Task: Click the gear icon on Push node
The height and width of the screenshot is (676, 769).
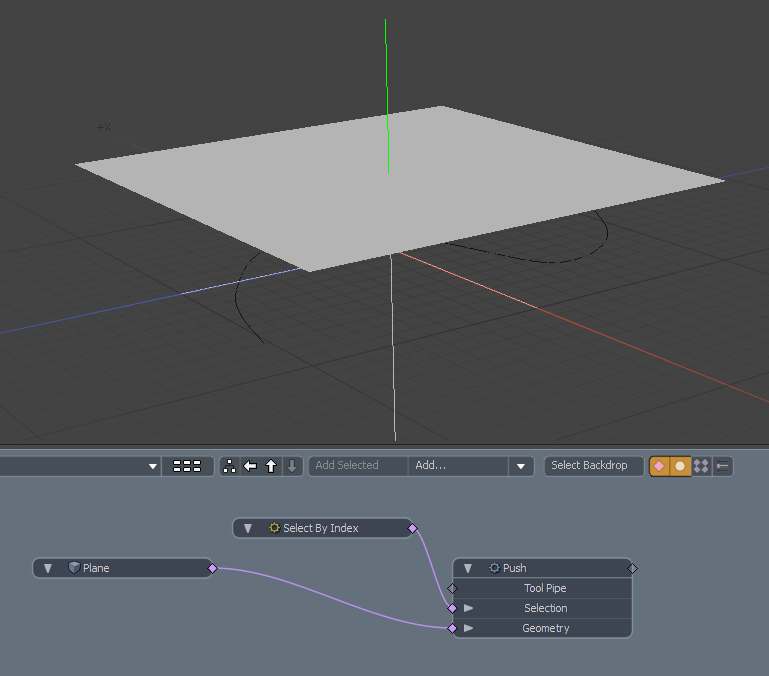Action: coord(494,568)
